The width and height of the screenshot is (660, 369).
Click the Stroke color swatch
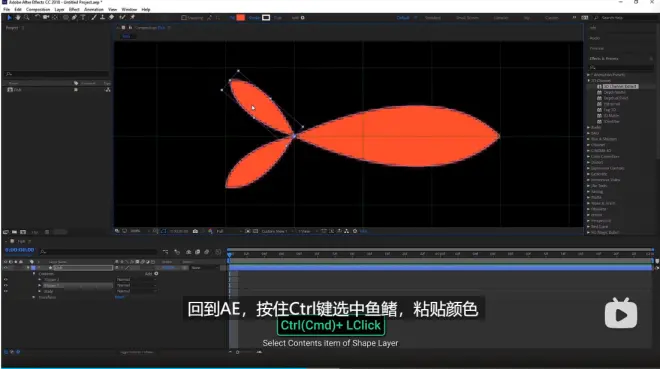point(266,18)
